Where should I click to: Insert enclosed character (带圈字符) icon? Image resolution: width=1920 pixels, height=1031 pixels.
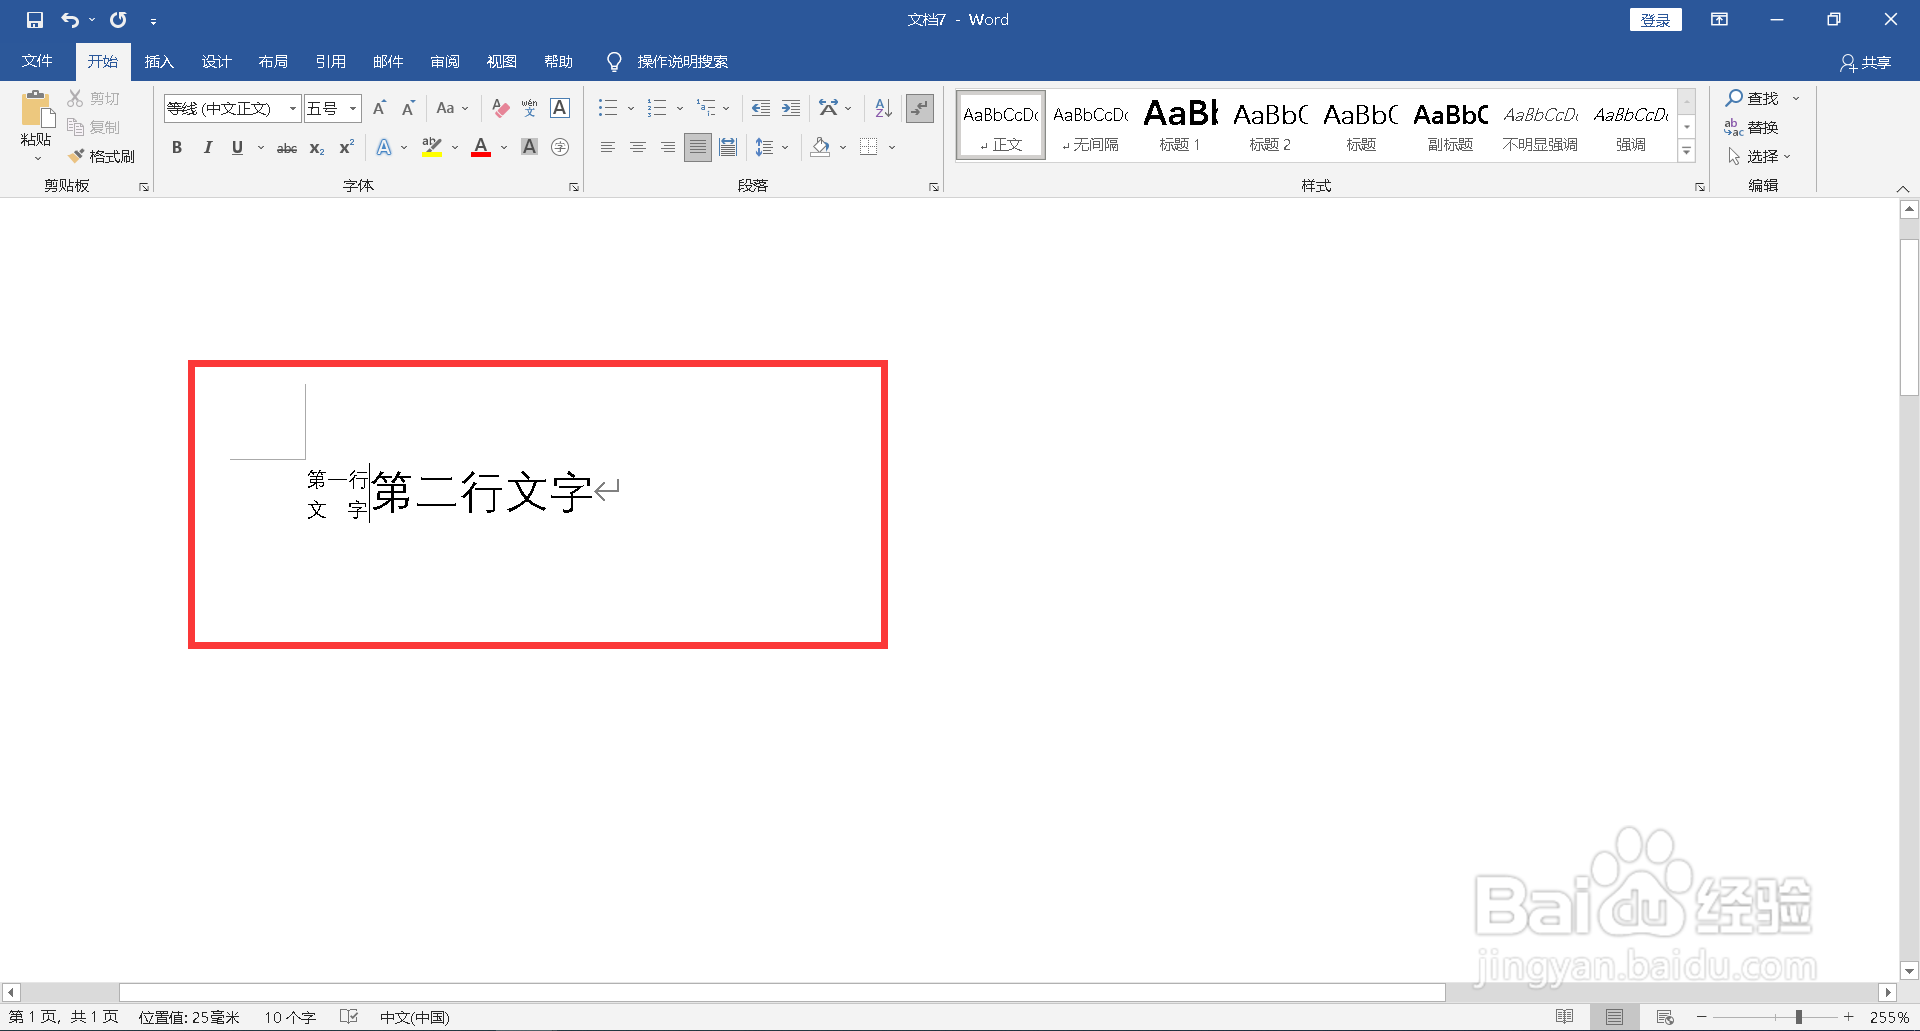tap(560, 148)
